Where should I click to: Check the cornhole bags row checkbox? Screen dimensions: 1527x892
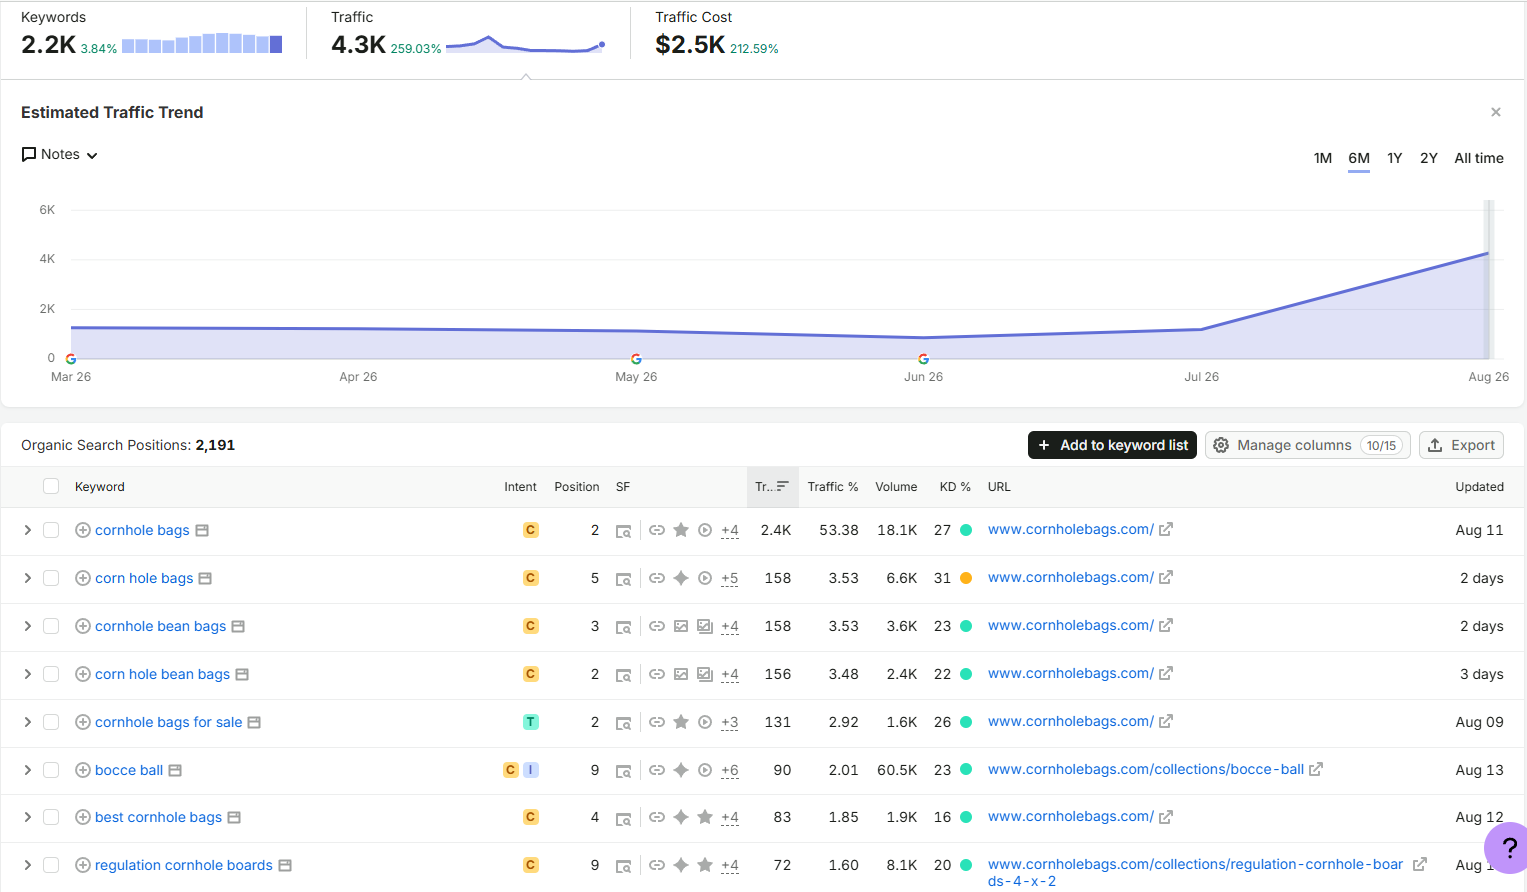click(x=51, y=530)
